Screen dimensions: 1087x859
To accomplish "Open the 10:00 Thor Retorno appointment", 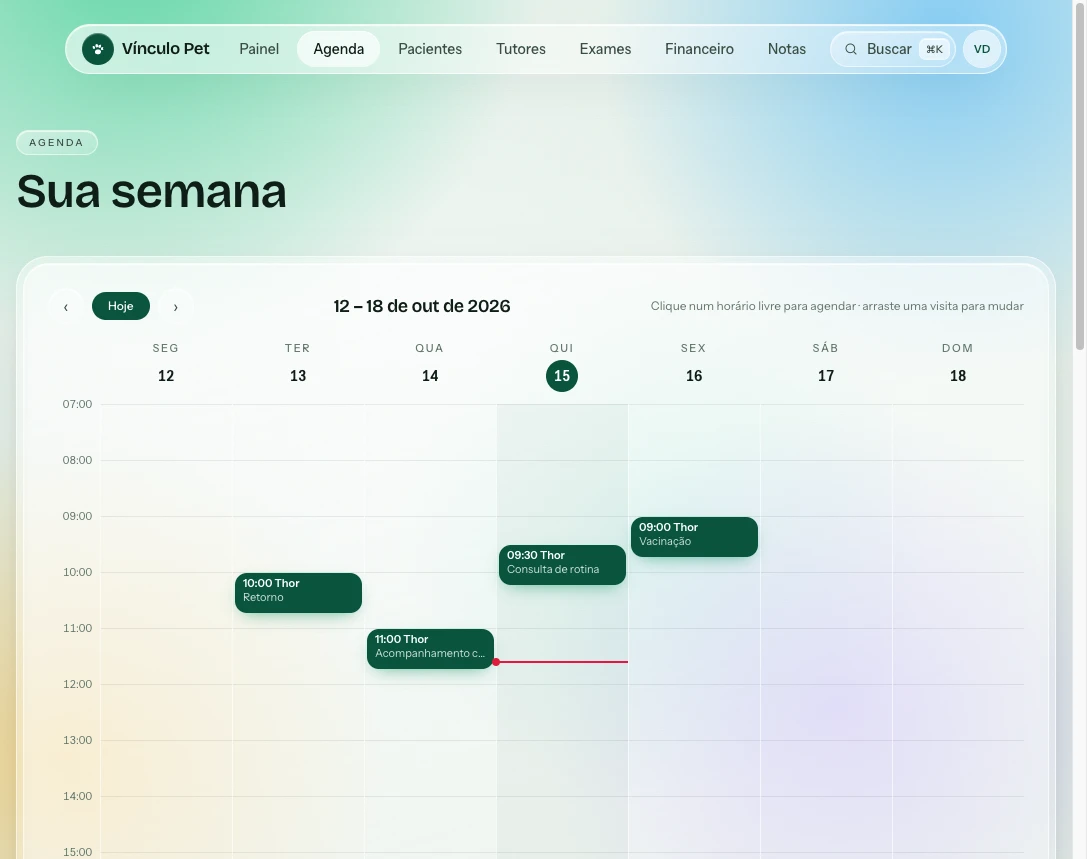I will coord(298,593).
